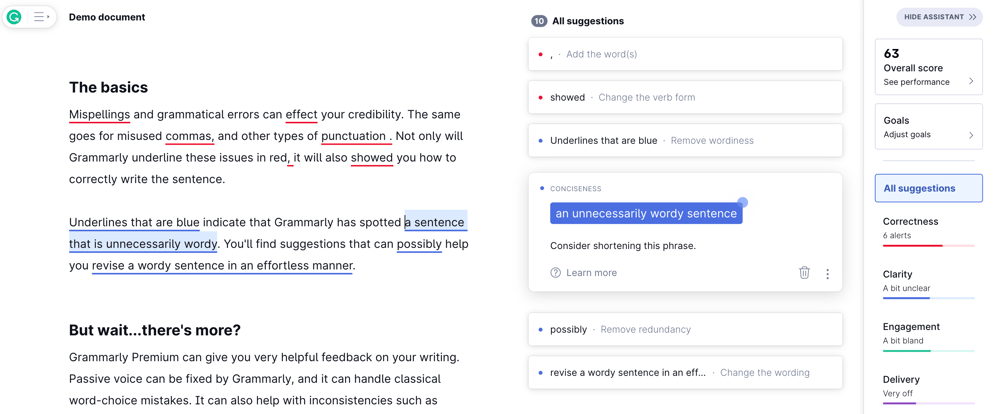The height and width of the screenshot is (414, 1000).
Task: Click the green Grammarly logo icon
Action: click(14, 17)
